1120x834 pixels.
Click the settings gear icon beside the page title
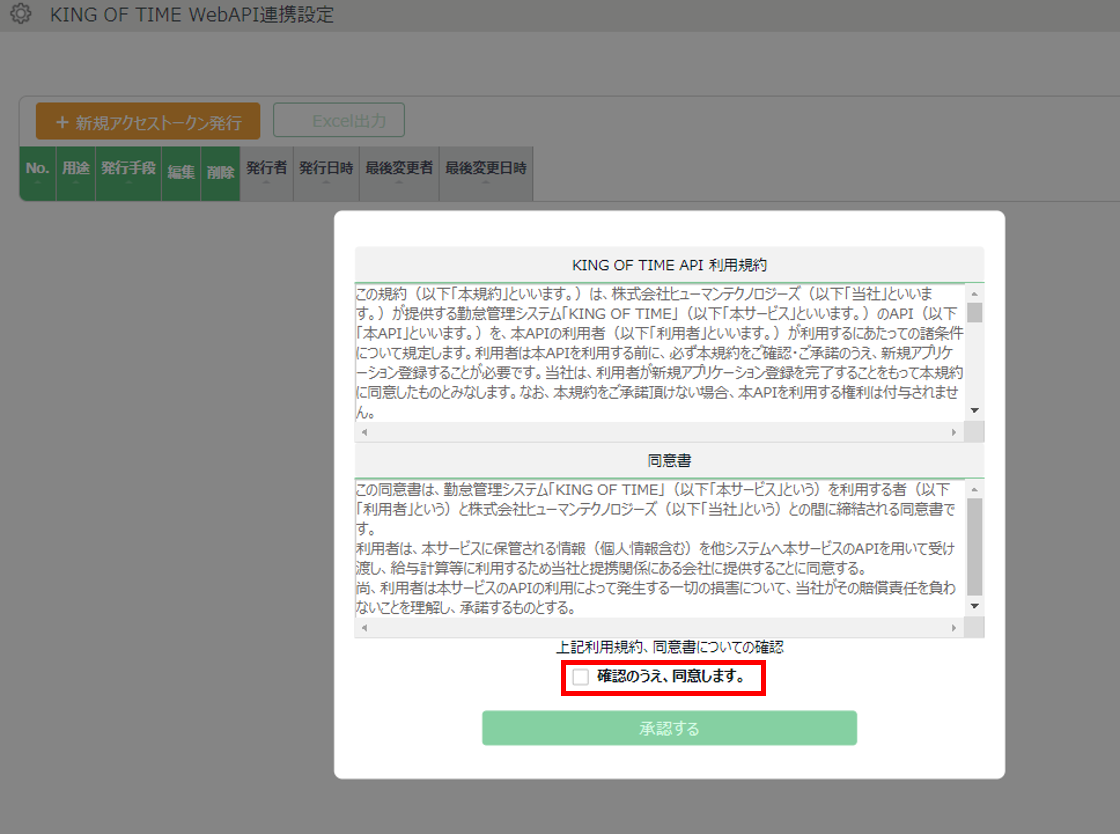pos(21,14)
